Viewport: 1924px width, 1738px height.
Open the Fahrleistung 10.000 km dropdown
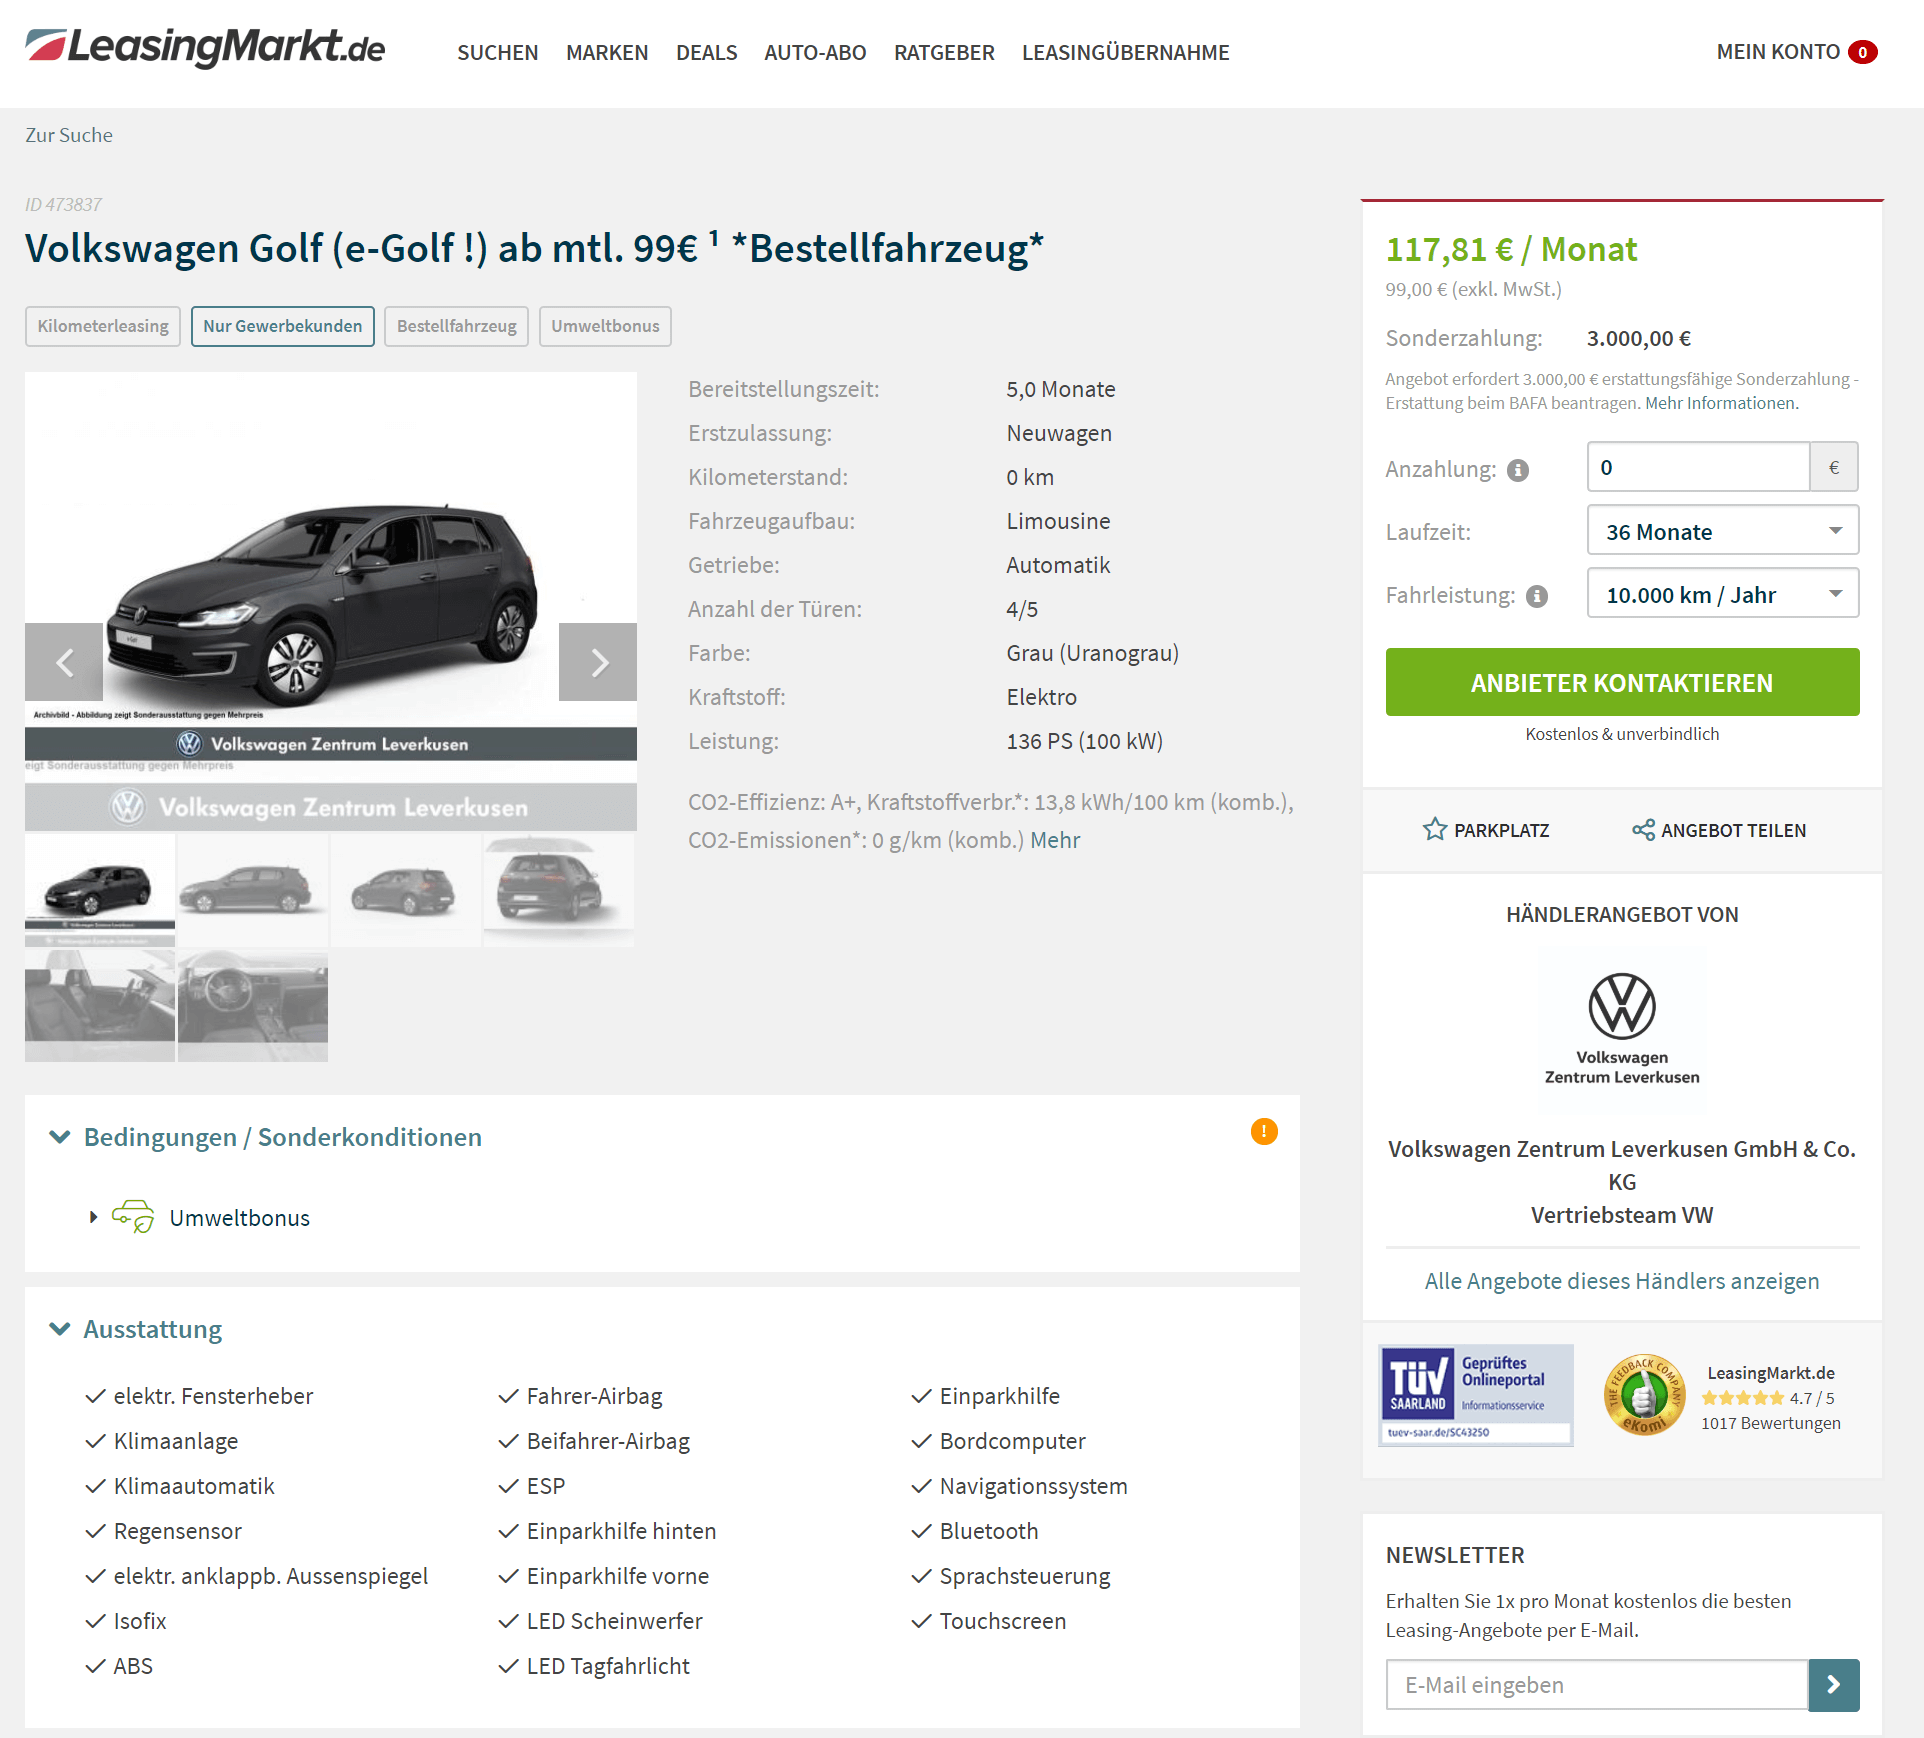click(1722, 594)
